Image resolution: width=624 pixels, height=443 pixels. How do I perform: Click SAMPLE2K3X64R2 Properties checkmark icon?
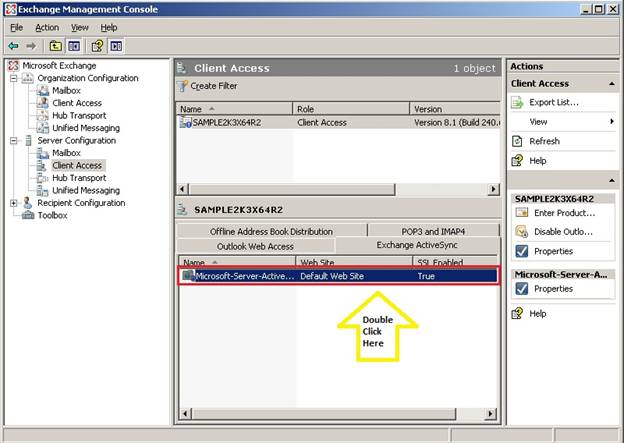521,251
